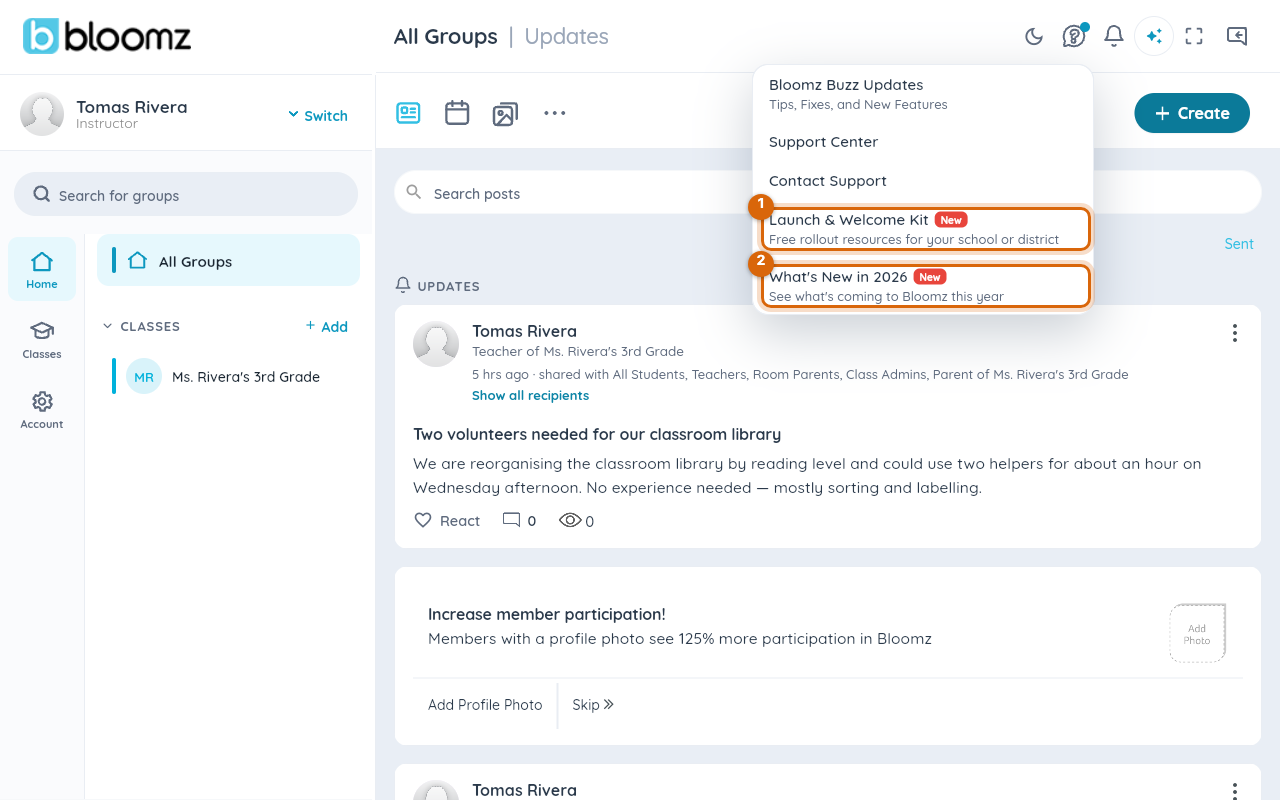Viewport: 1280px width, 800px height.
Task: Go to Home in sidebar
Action: coord(42,269)
